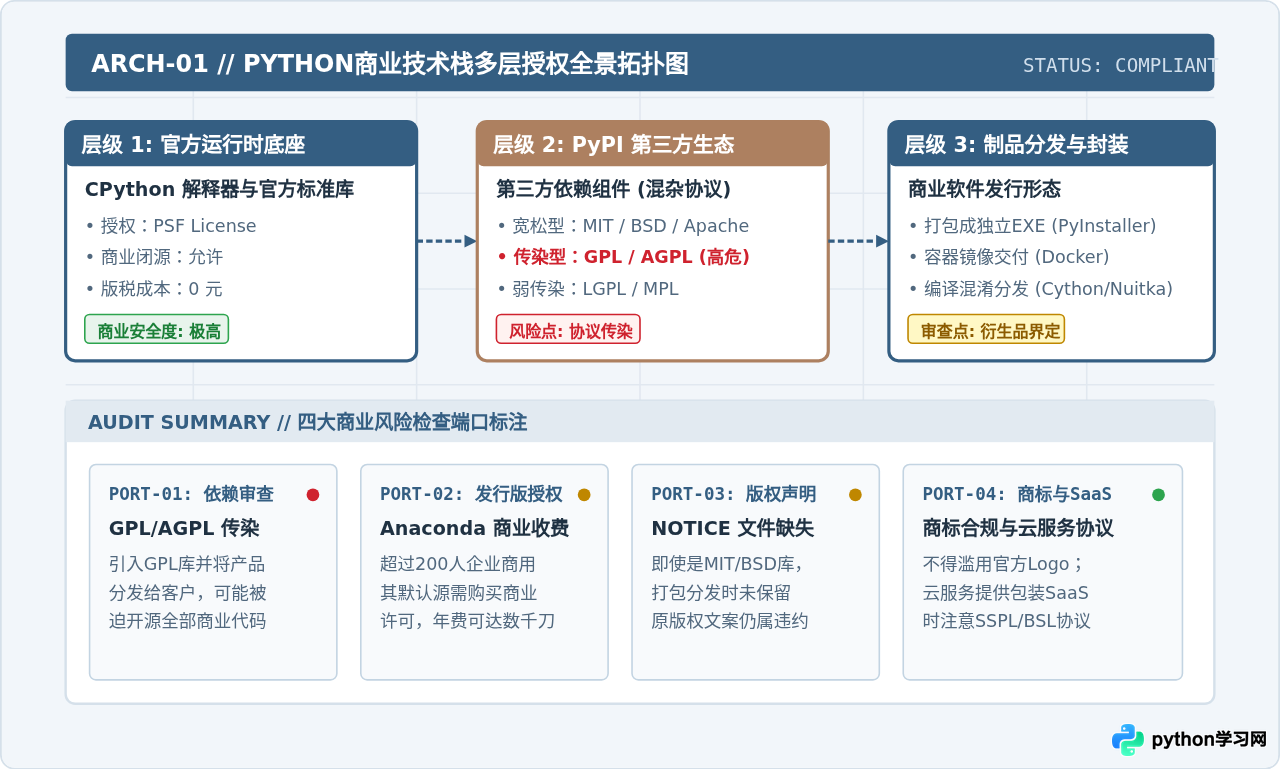Select the GPL/AGPL 传染 card title
1280x770 pixels.
click(x=184, y=528)
